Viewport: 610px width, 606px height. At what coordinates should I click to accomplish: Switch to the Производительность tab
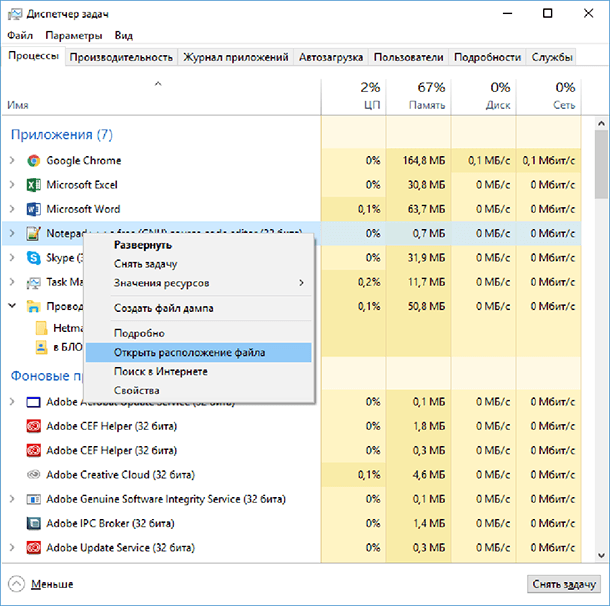coord(121,57)
